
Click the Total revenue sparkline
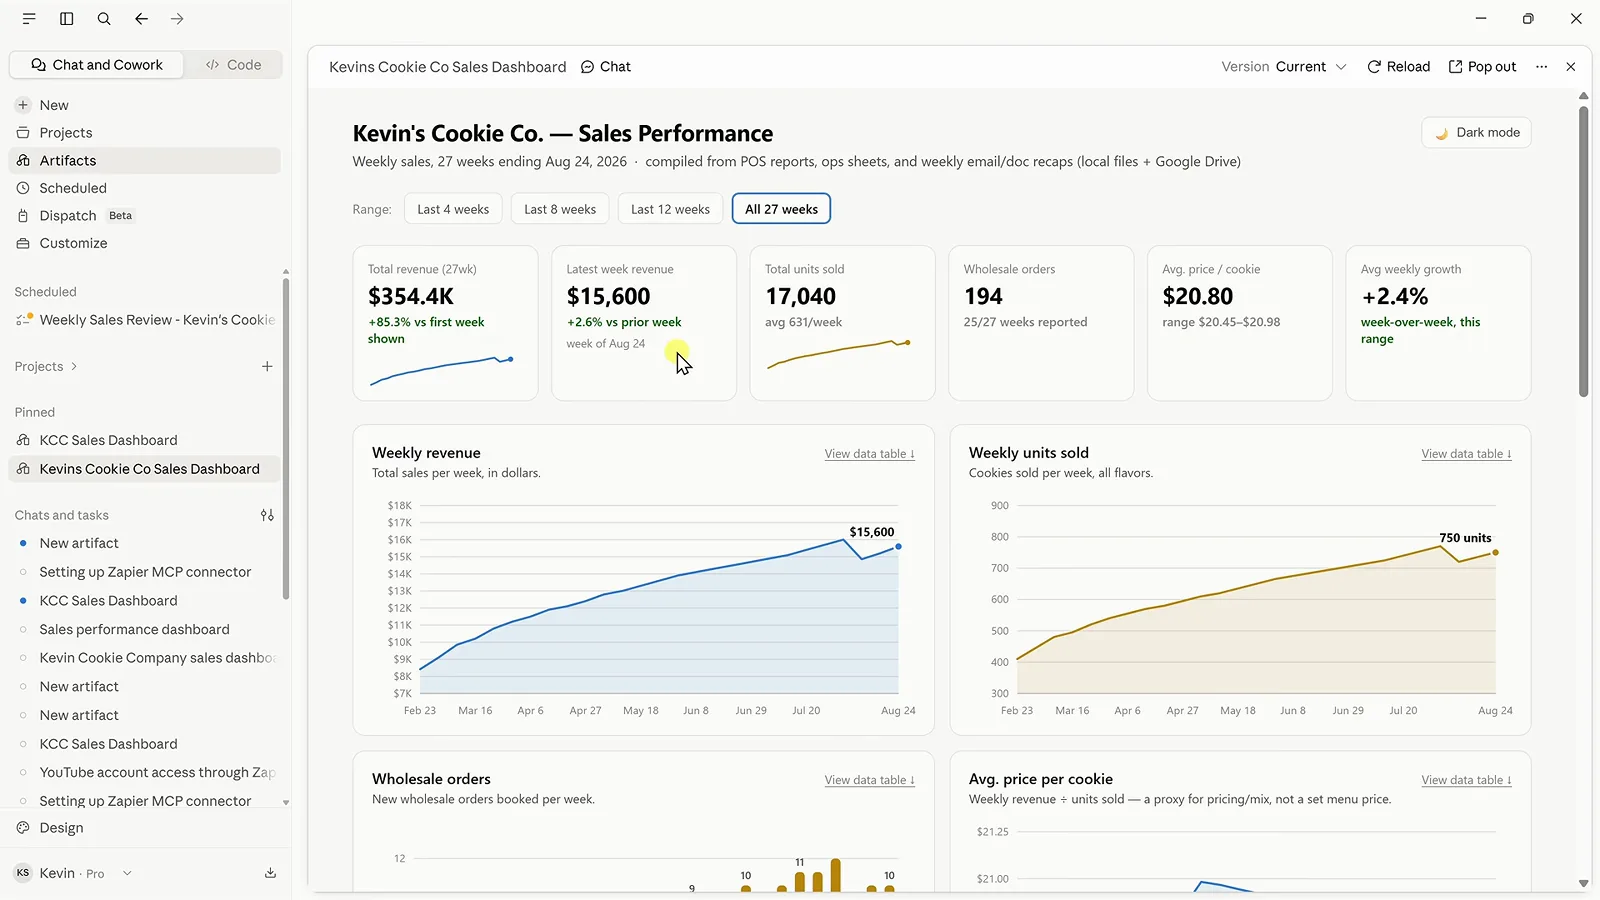(441, 370)
